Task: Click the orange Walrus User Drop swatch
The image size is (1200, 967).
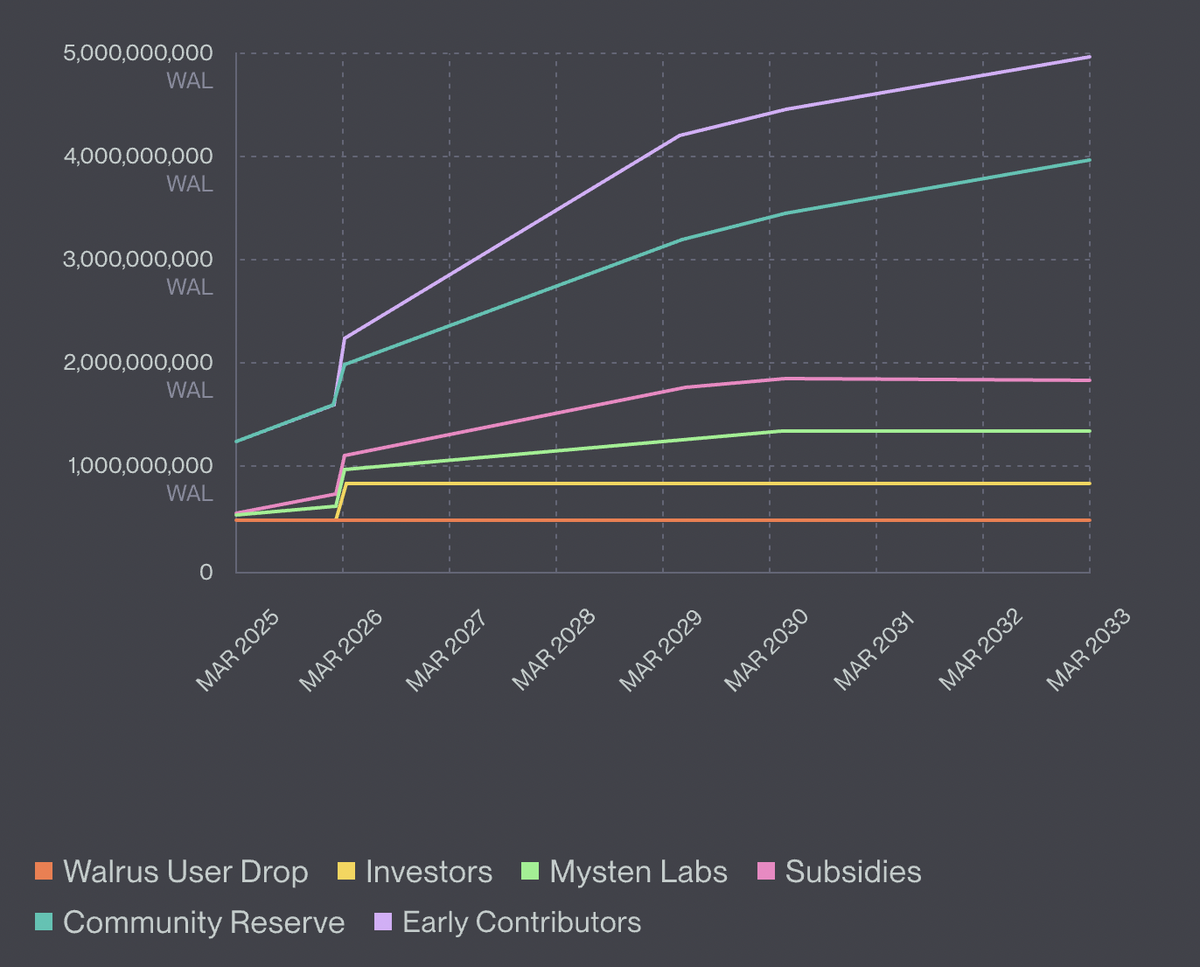Action: 43,871
